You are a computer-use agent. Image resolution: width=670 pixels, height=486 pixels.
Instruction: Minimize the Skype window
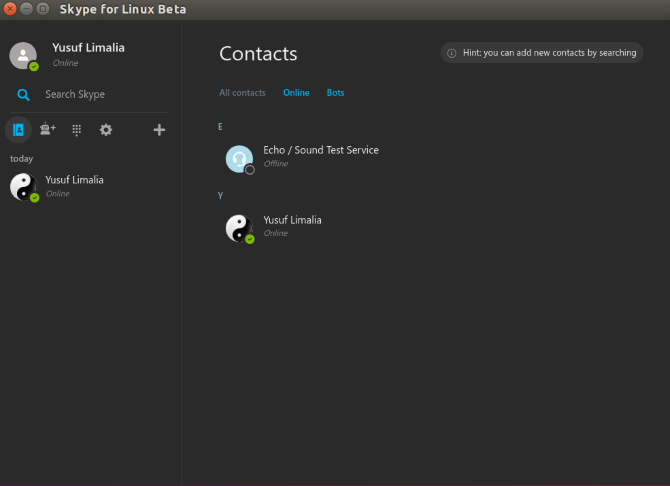(x=26, y=9)
